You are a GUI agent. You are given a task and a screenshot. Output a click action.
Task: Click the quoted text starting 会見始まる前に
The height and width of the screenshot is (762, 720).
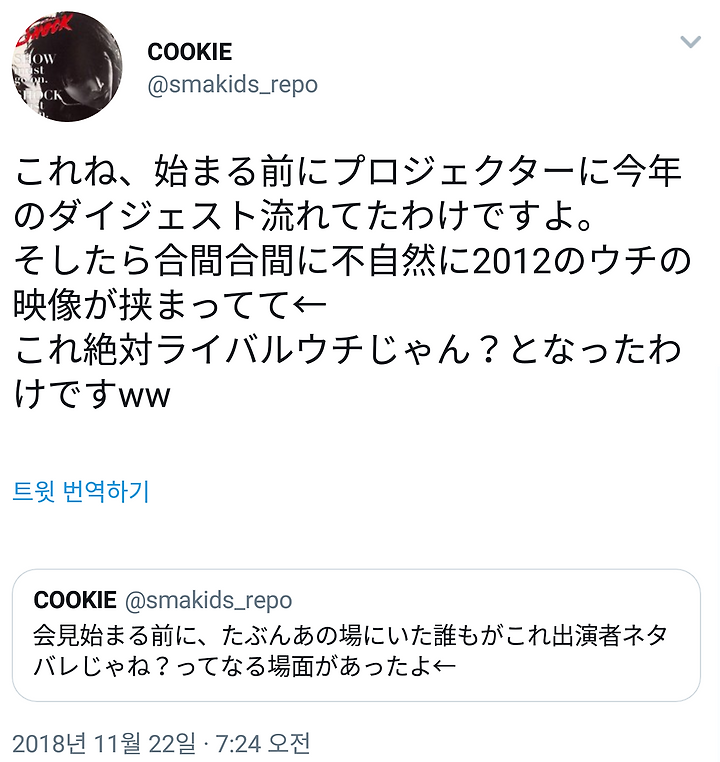point(350,651)
